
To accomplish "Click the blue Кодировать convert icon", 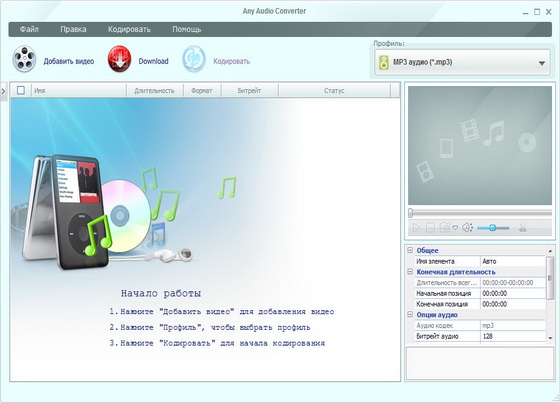I will [x=194, y=59].
